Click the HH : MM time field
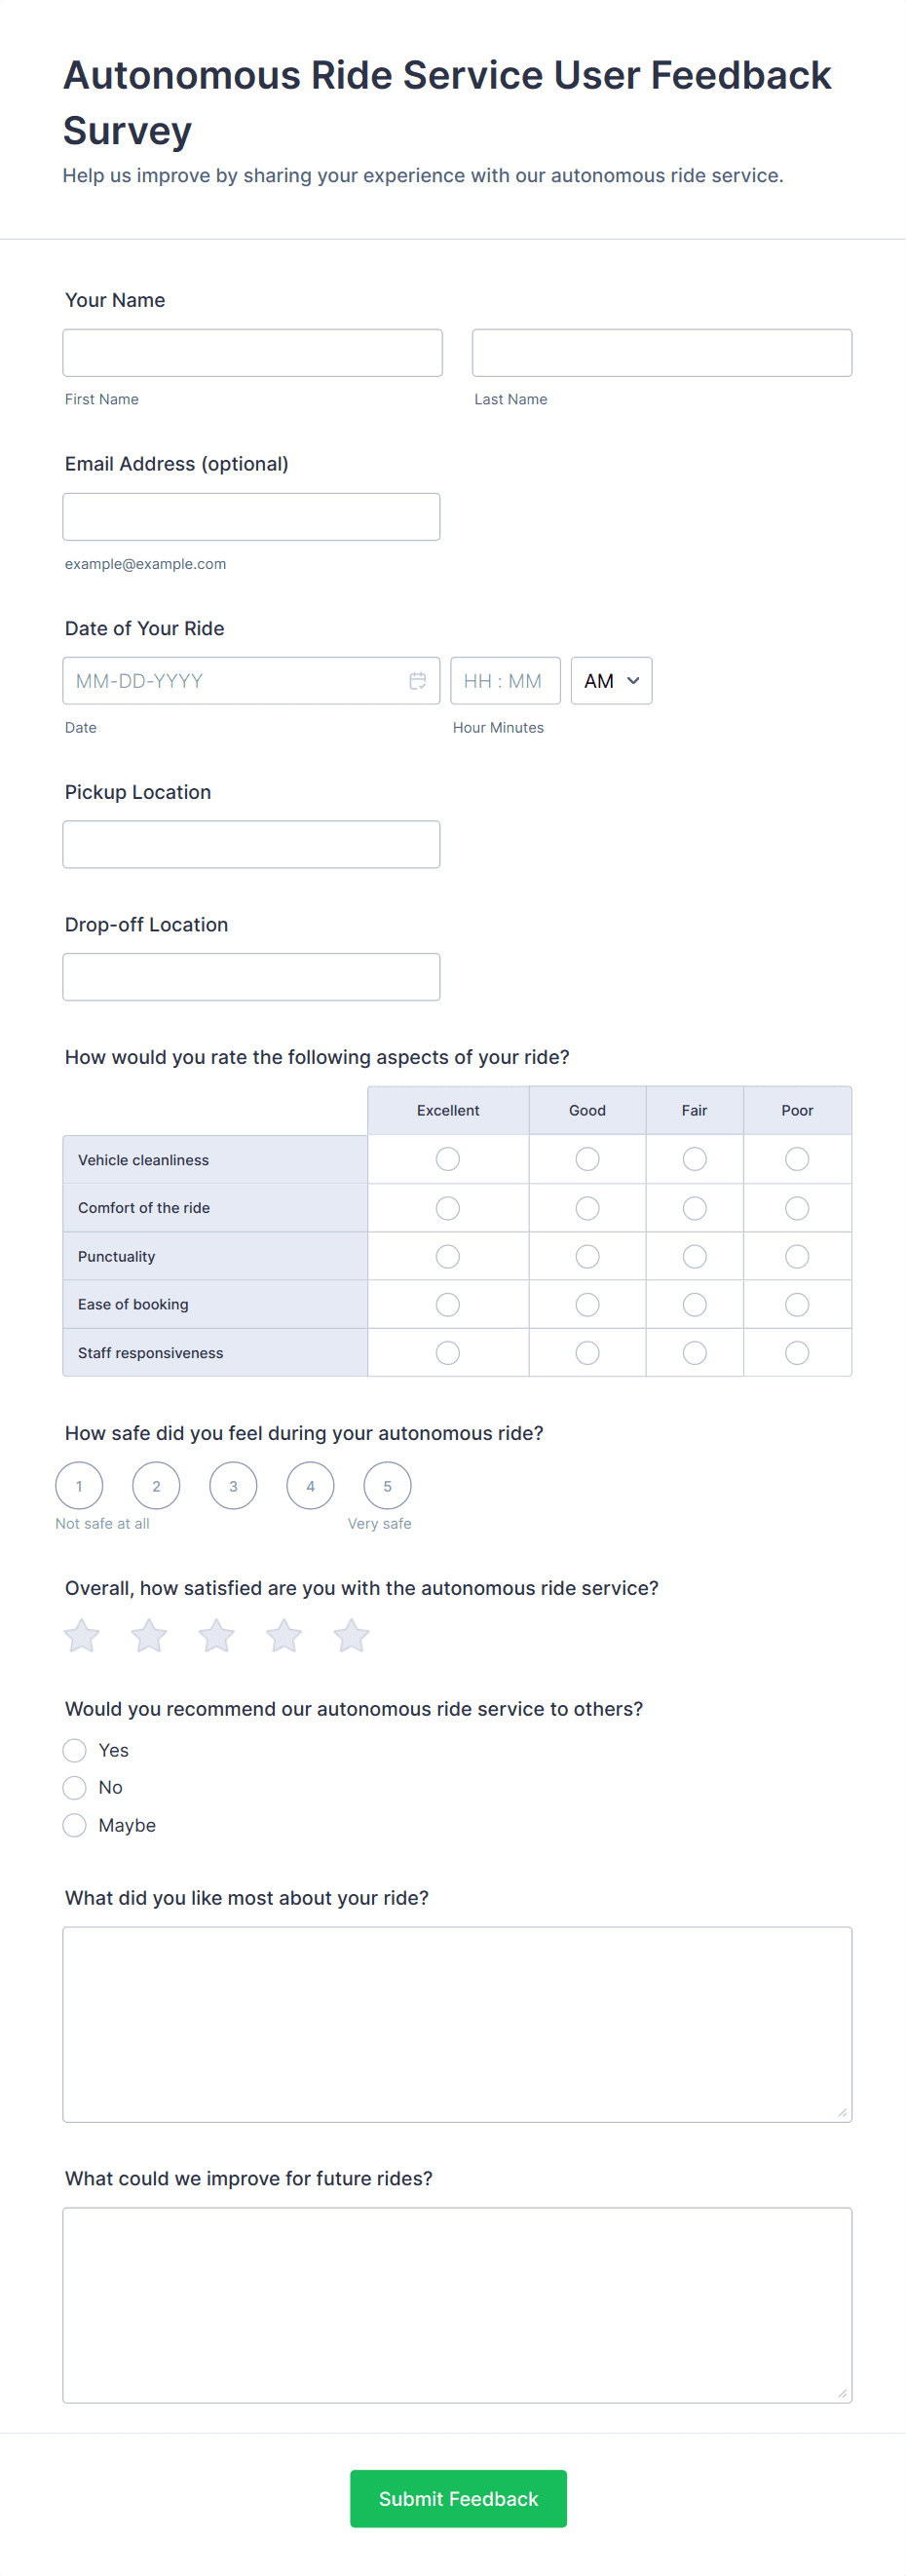906x2576 pixels. (505, 681)
